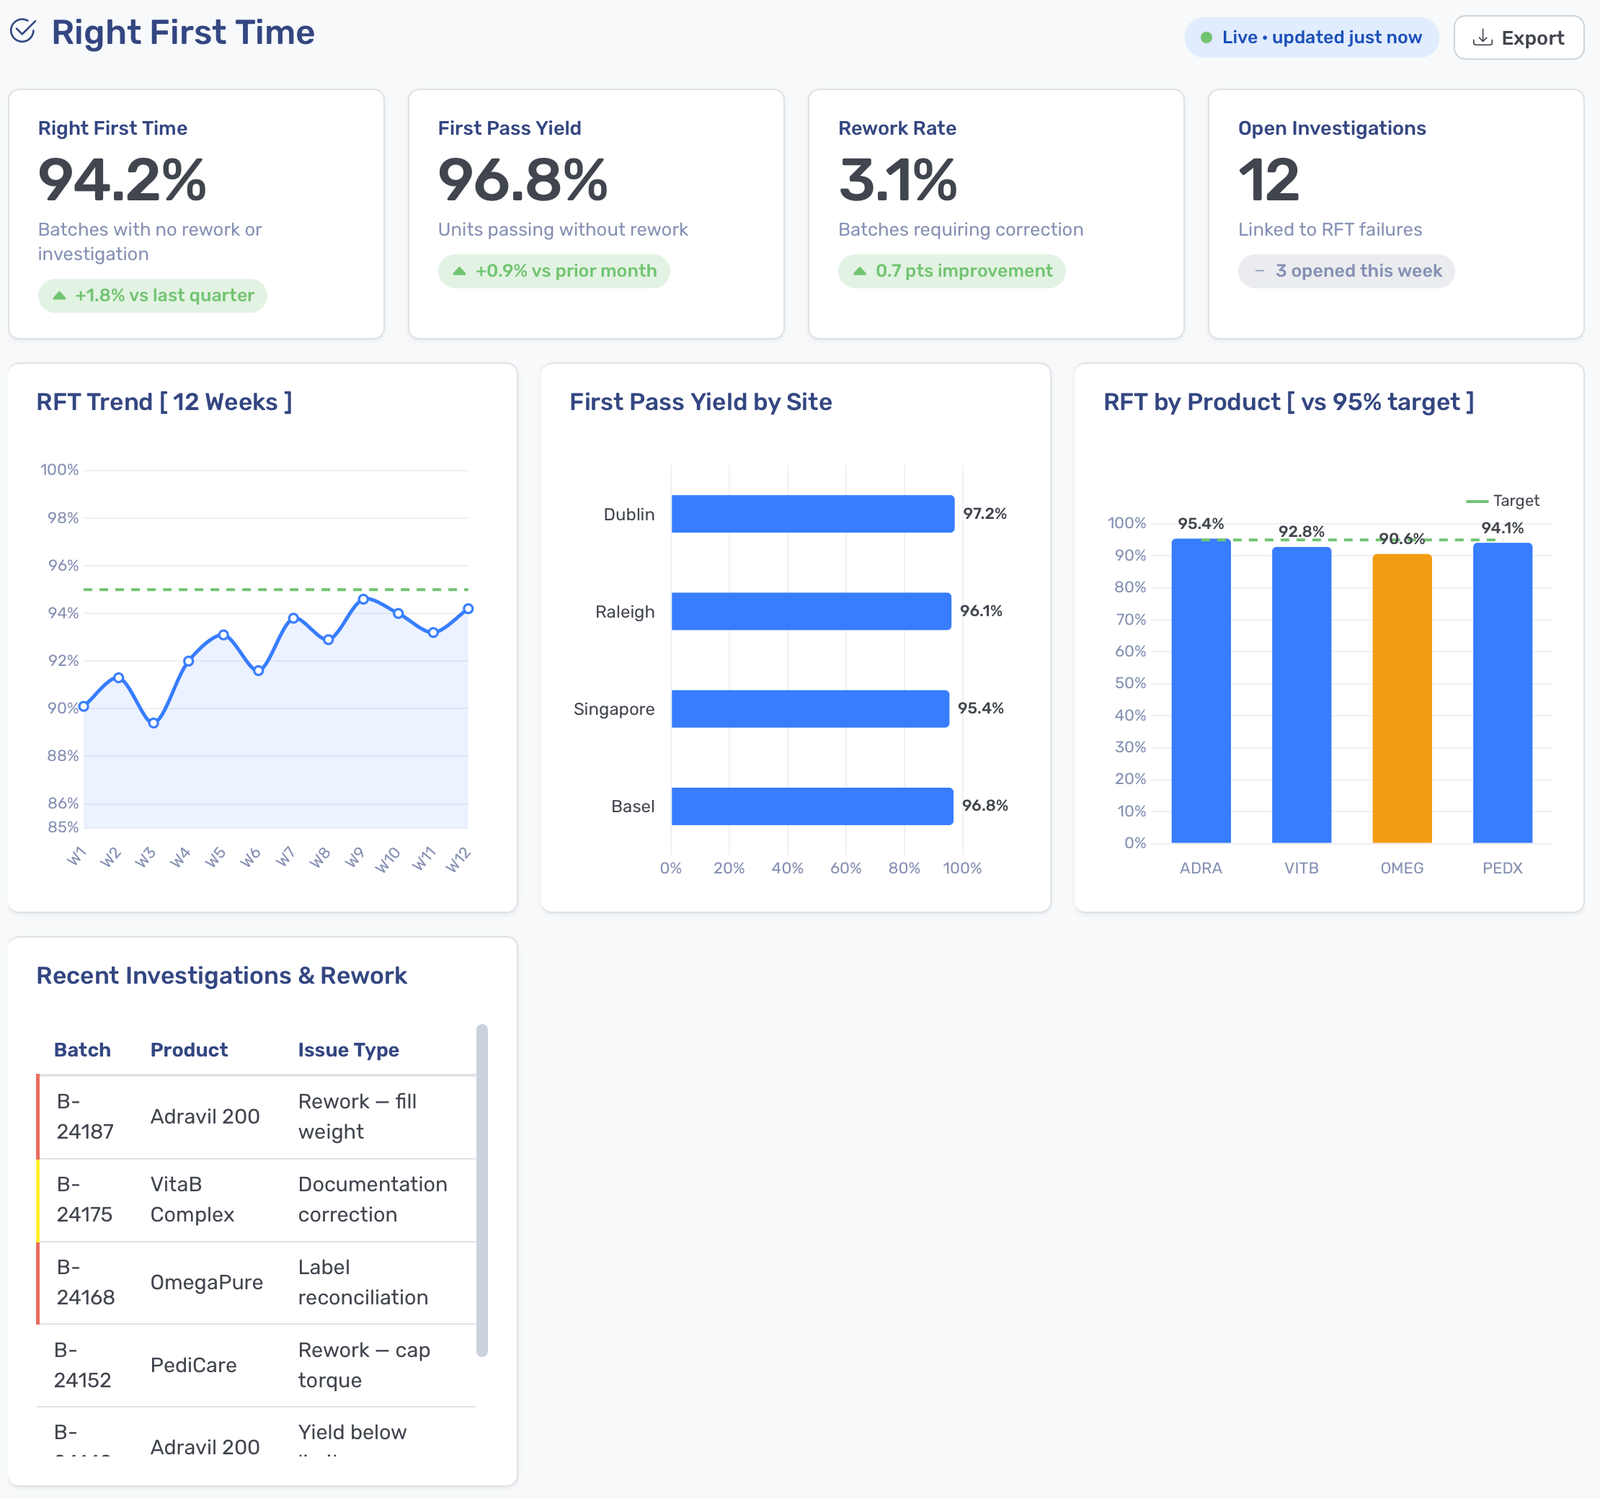This screenshot has width=1600, height=1499.
Task: Click the checkmark icon beside Right First Time title
Action: (x=23, y=31)
